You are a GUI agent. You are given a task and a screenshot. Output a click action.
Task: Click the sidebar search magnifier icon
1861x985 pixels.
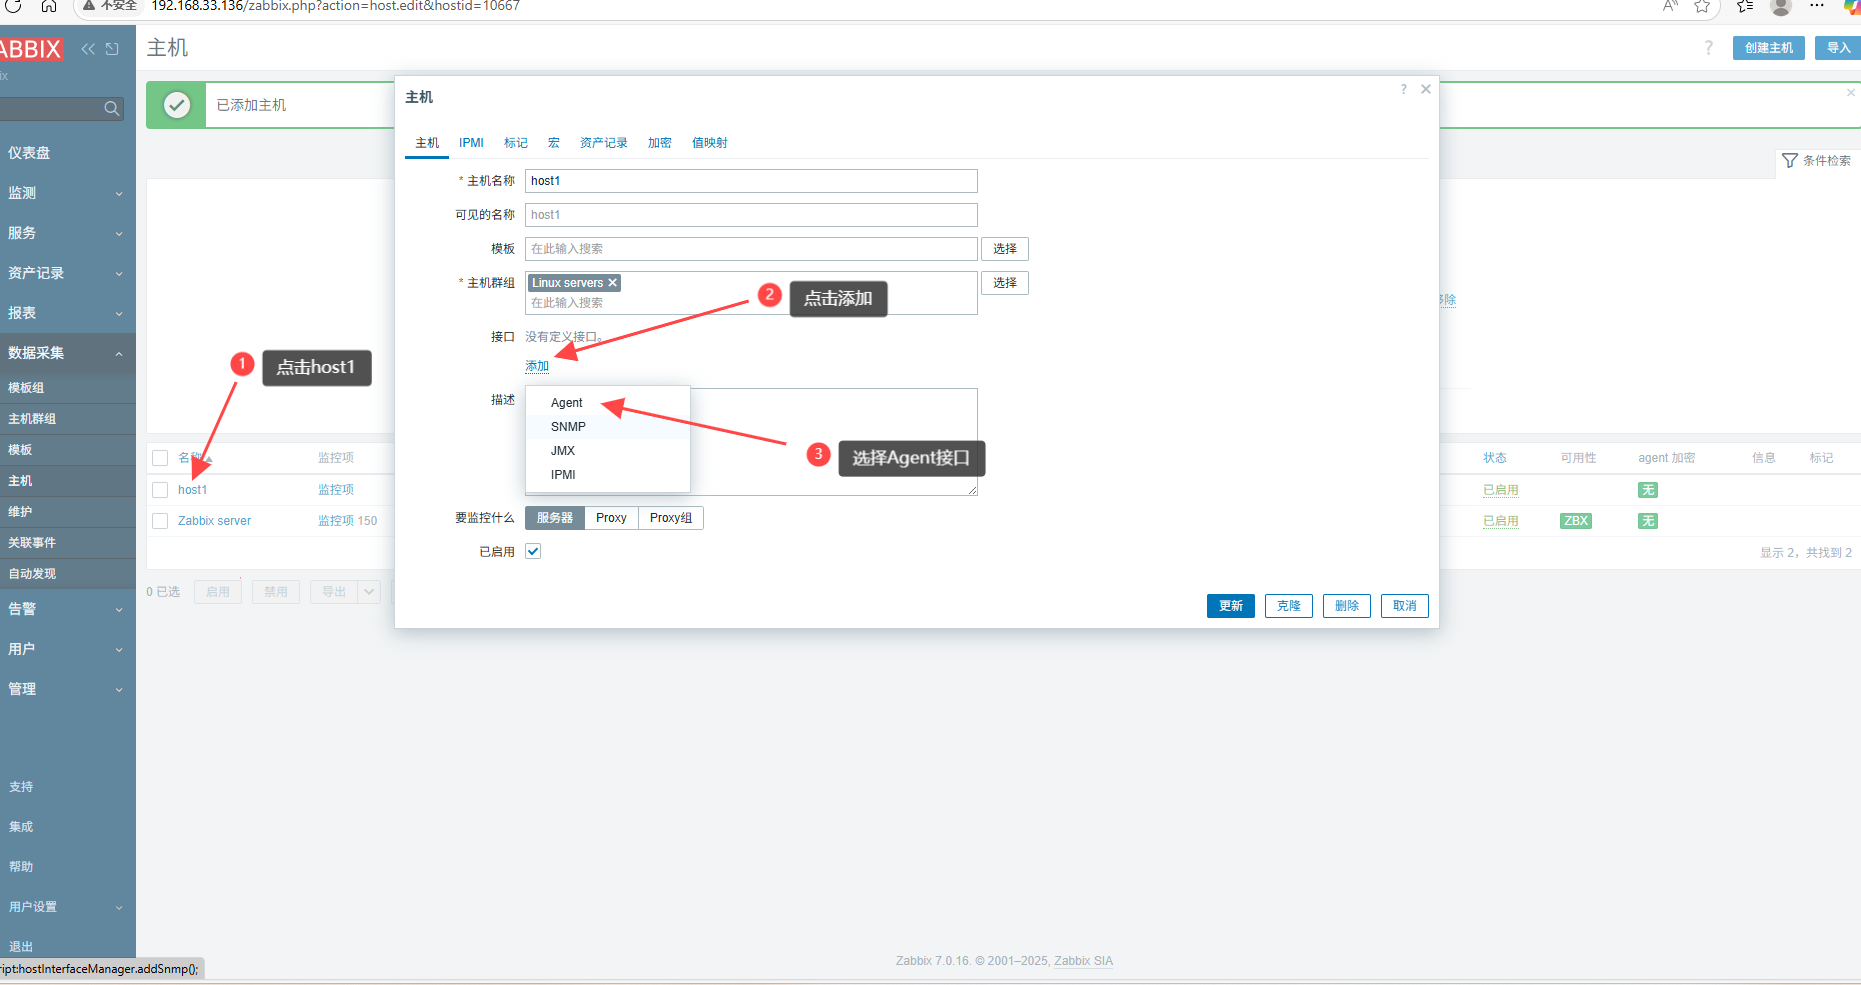tap(112, 108)
